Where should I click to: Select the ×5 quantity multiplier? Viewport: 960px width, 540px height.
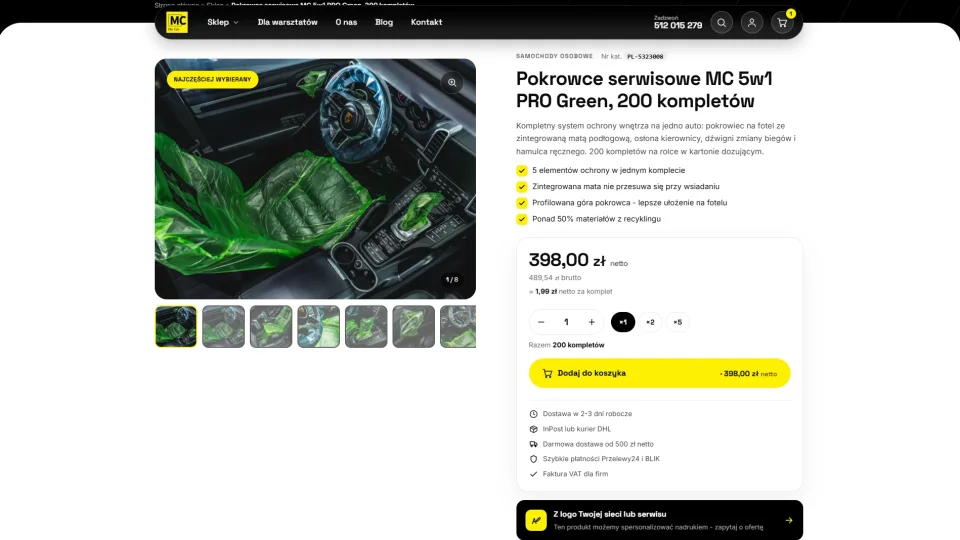(678, 322)
